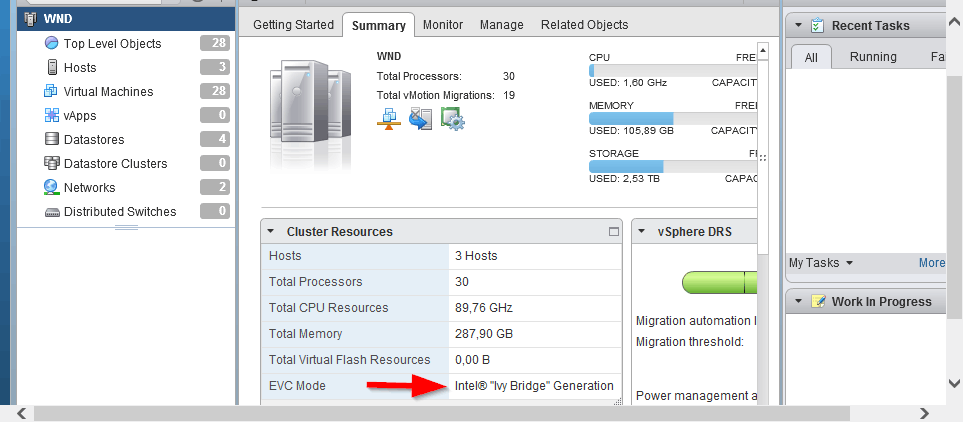Click the DRS balance scale icon

coord(388,119)
